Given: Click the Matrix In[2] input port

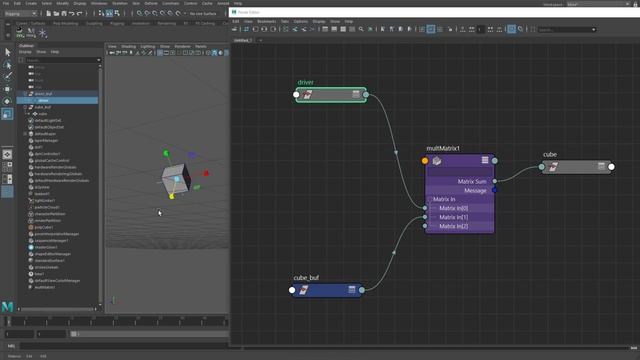Looking at the screenshot, I should click(x=425, y=226).
